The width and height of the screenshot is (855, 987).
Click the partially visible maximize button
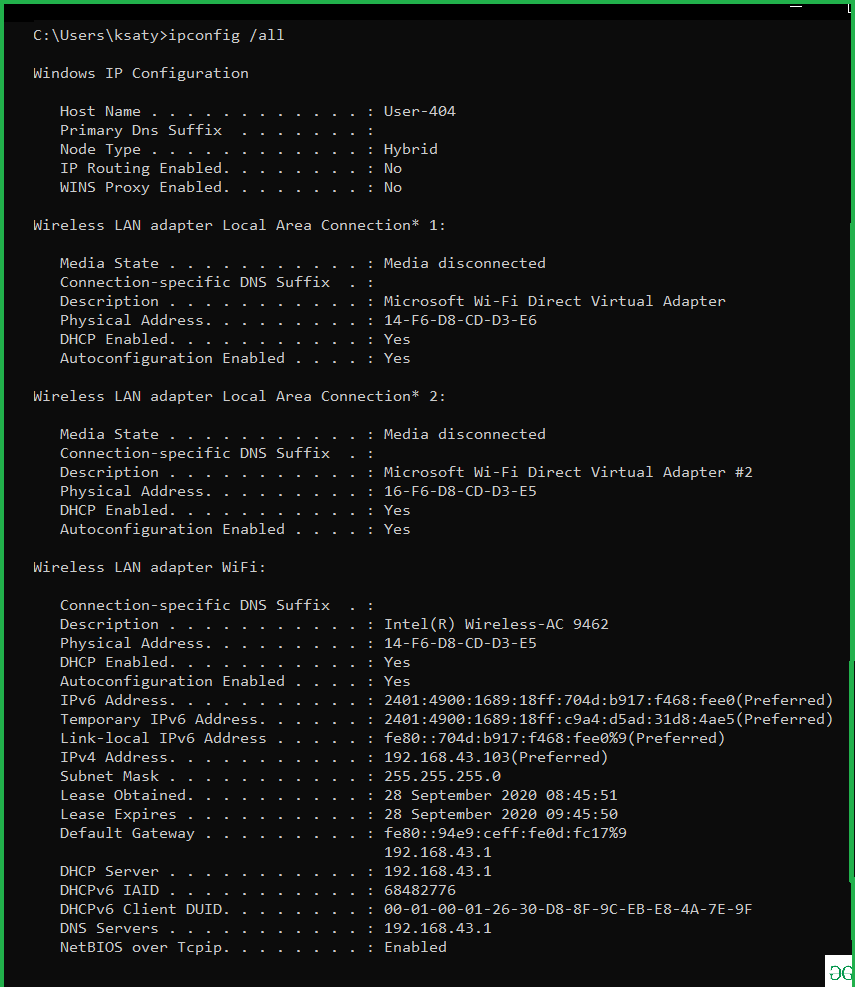point(849,8)
